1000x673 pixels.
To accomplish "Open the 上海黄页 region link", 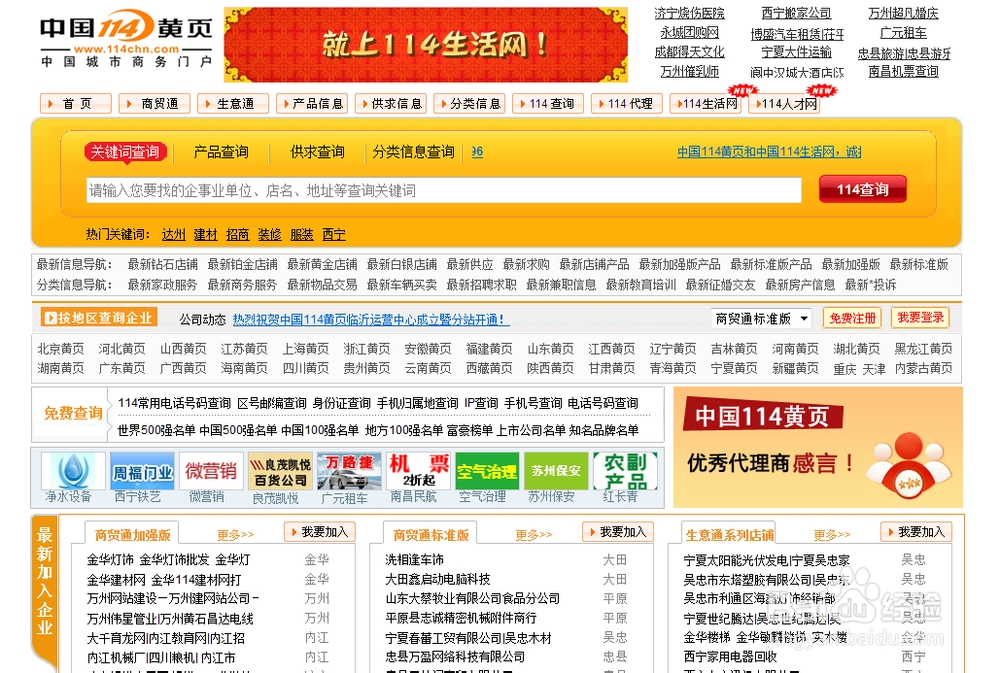I will [x=305, y=349].
